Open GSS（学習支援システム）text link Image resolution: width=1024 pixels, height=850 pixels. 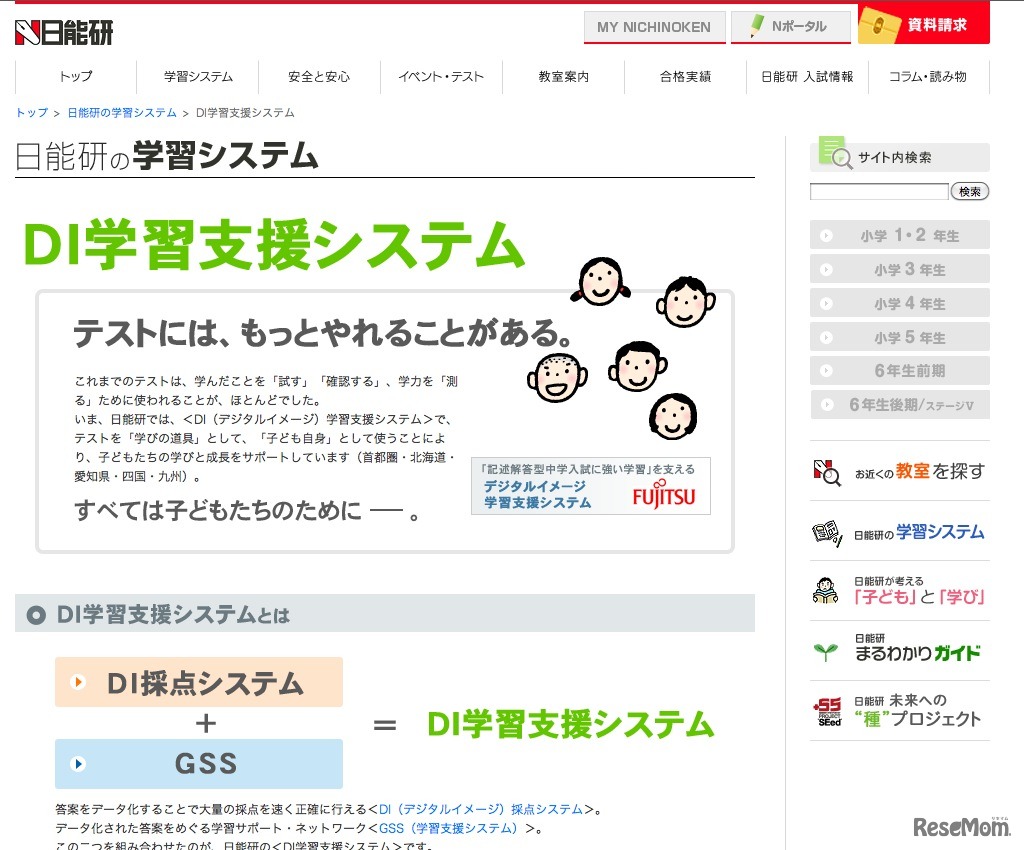(x=451, y=828)
